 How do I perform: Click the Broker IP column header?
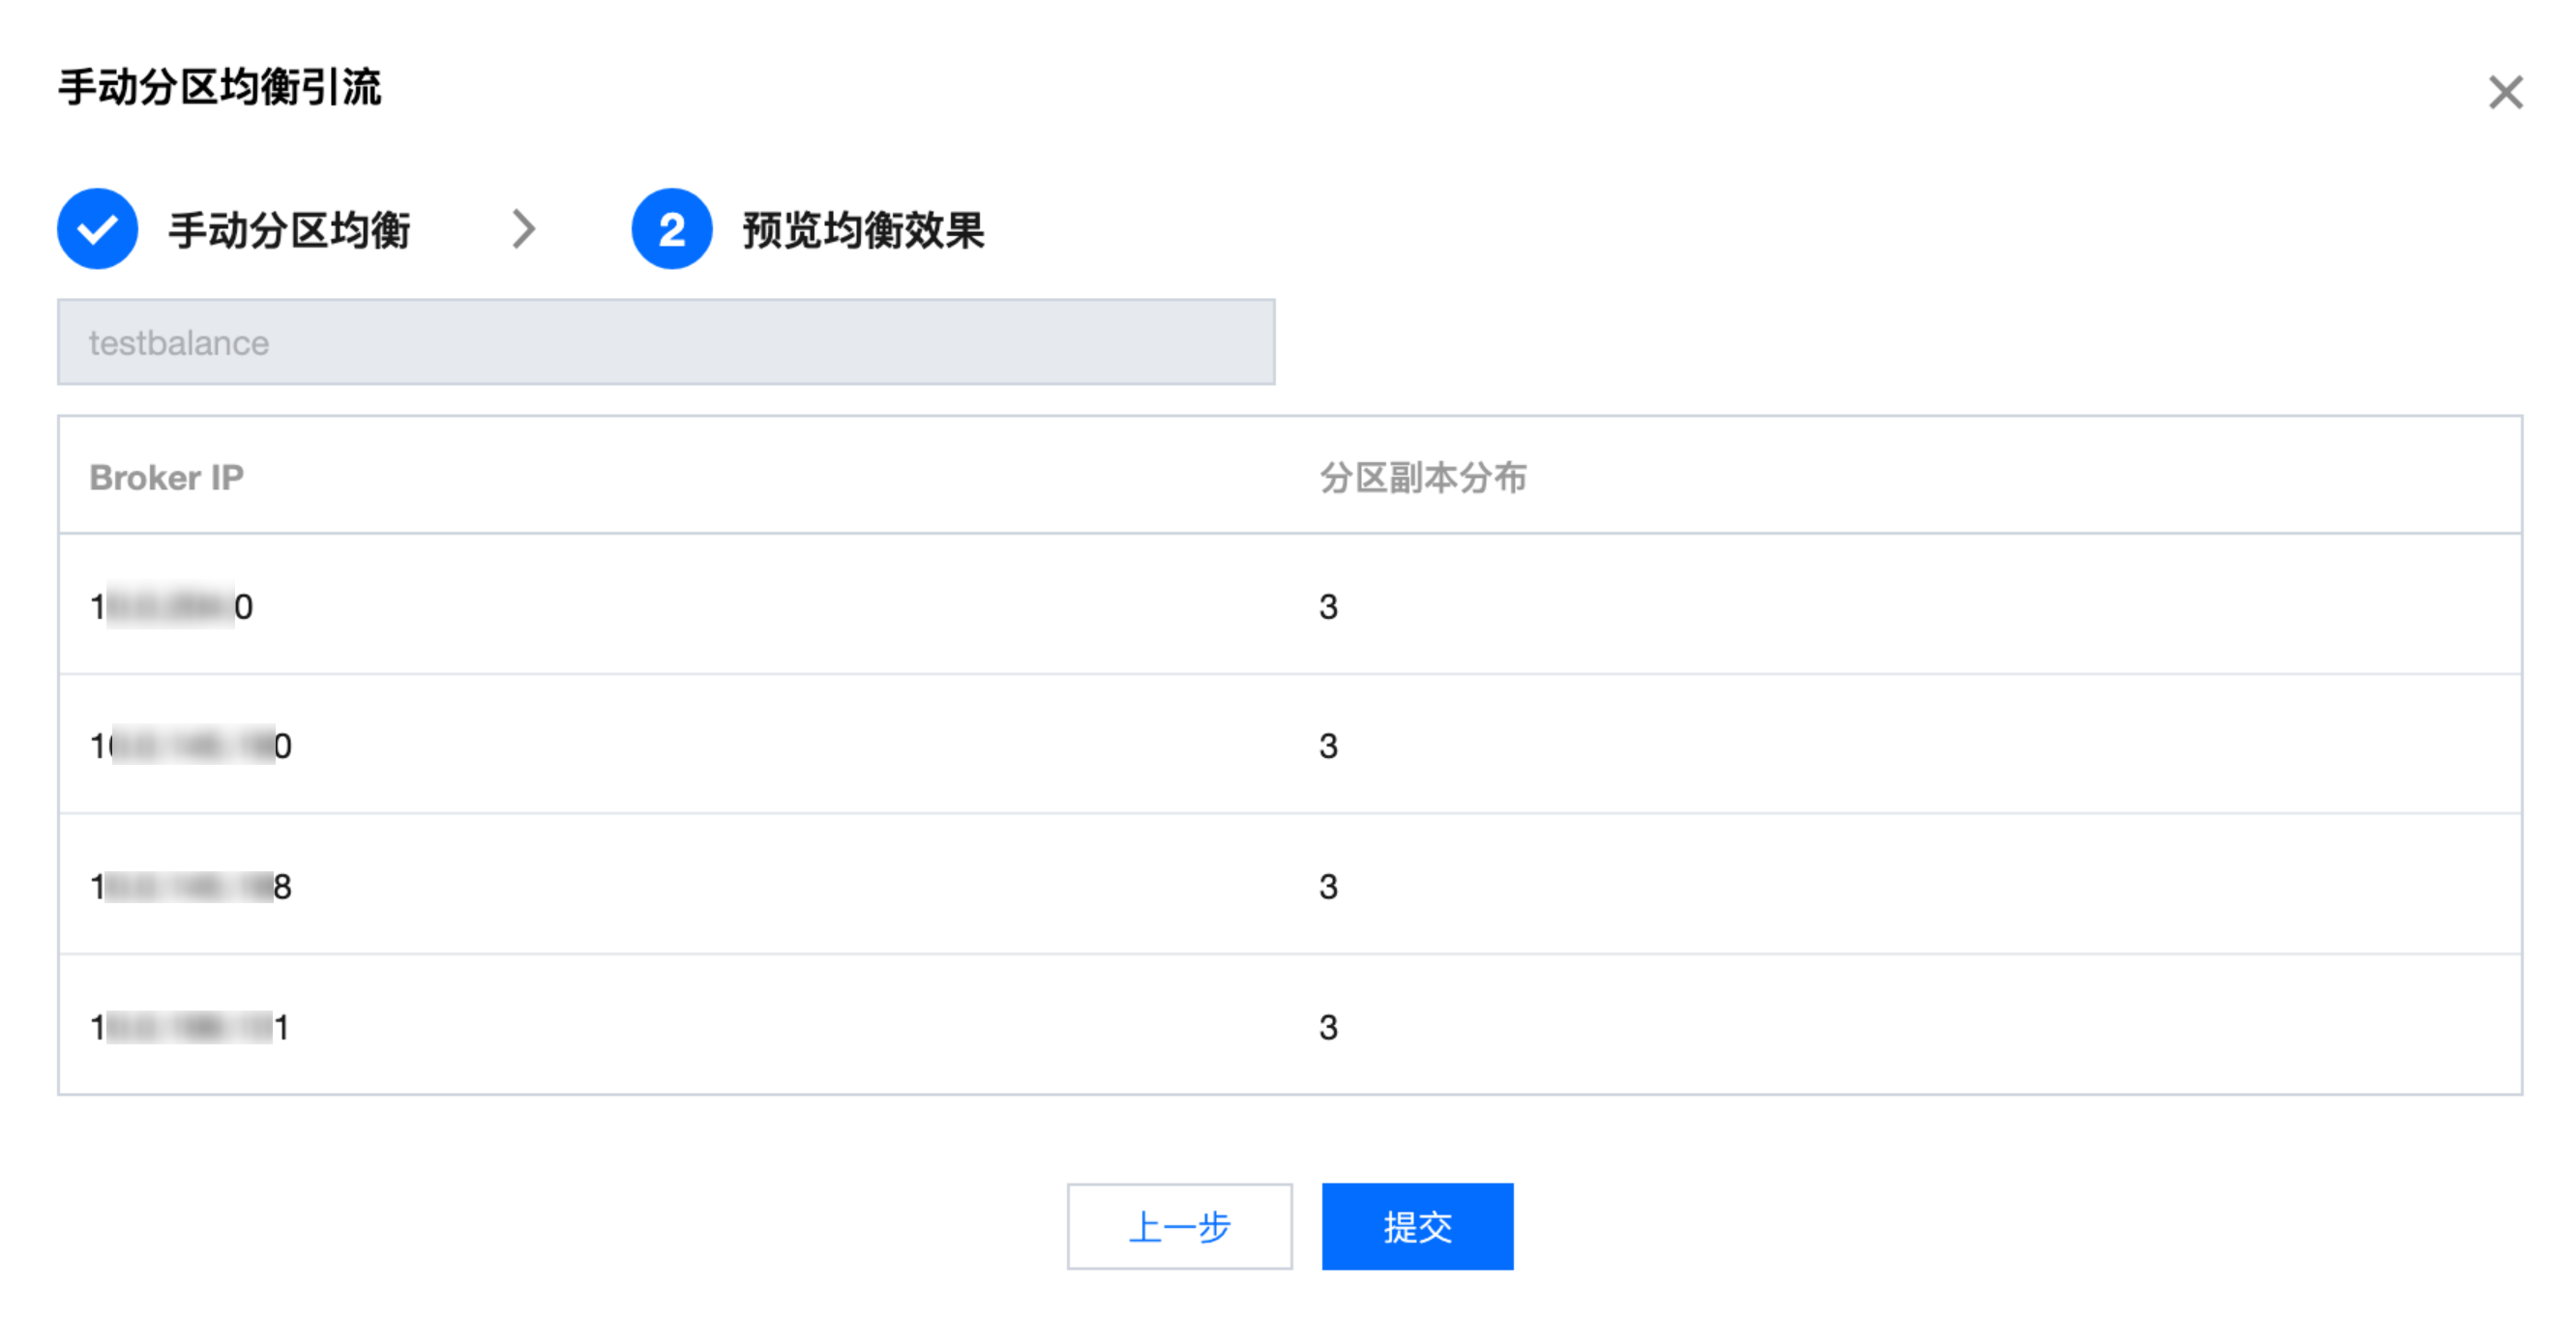[x=166, y=477]
